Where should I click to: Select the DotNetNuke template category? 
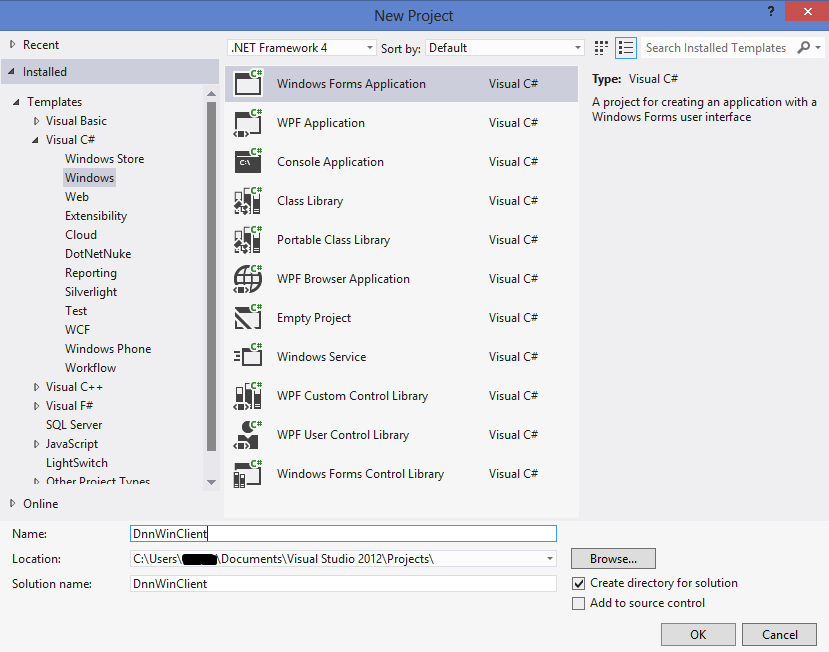(98, 254)
